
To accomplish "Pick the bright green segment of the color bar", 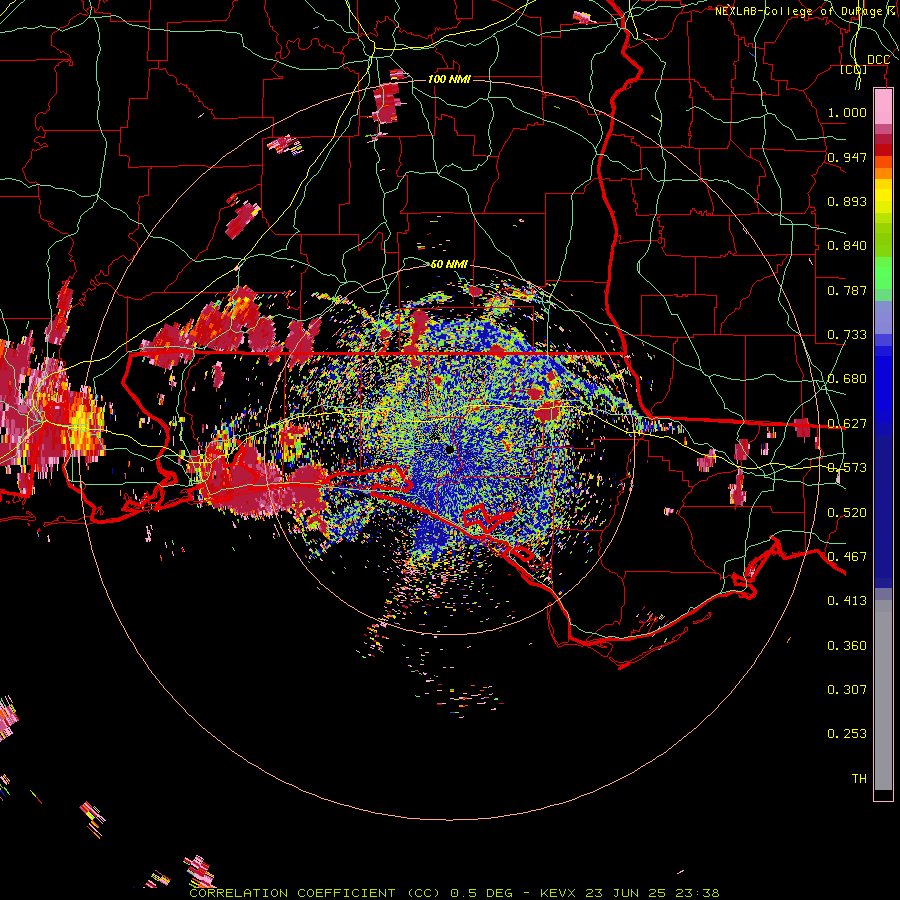I will point(883,273).
